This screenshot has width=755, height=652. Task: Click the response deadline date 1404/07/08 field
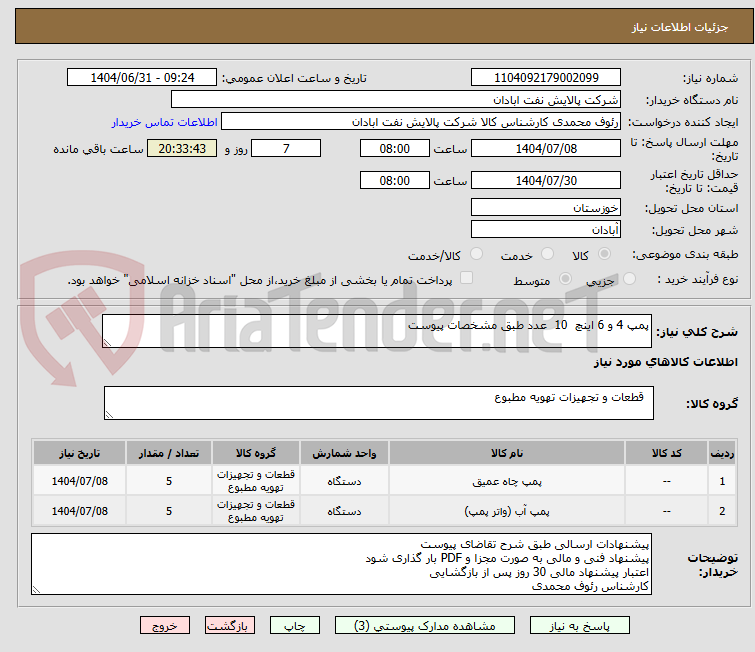(x=546, y=148)
